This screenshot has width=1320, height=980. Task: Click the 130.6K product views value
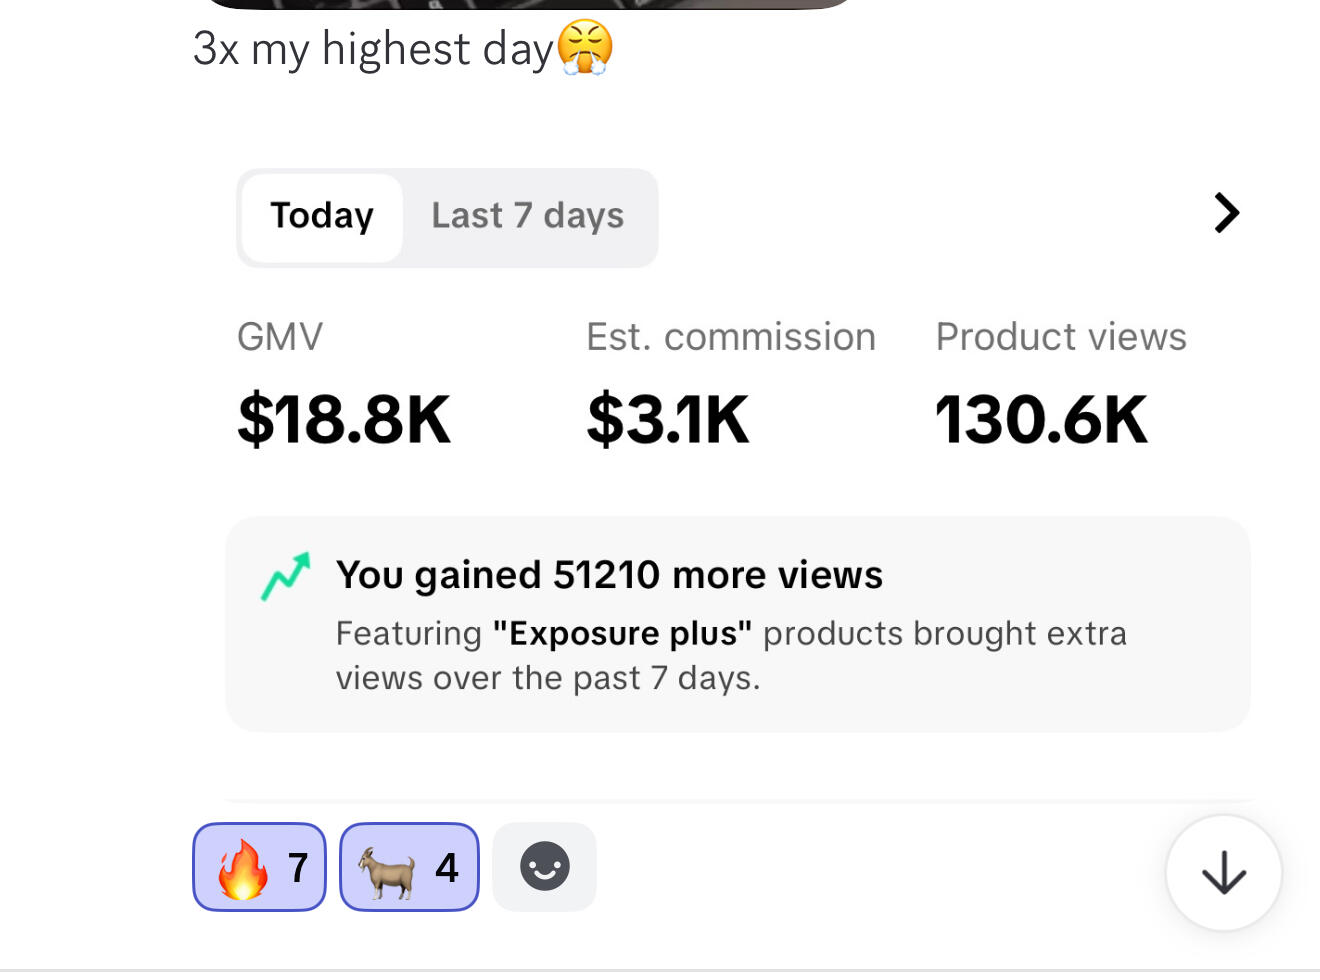coord(1040,419)
